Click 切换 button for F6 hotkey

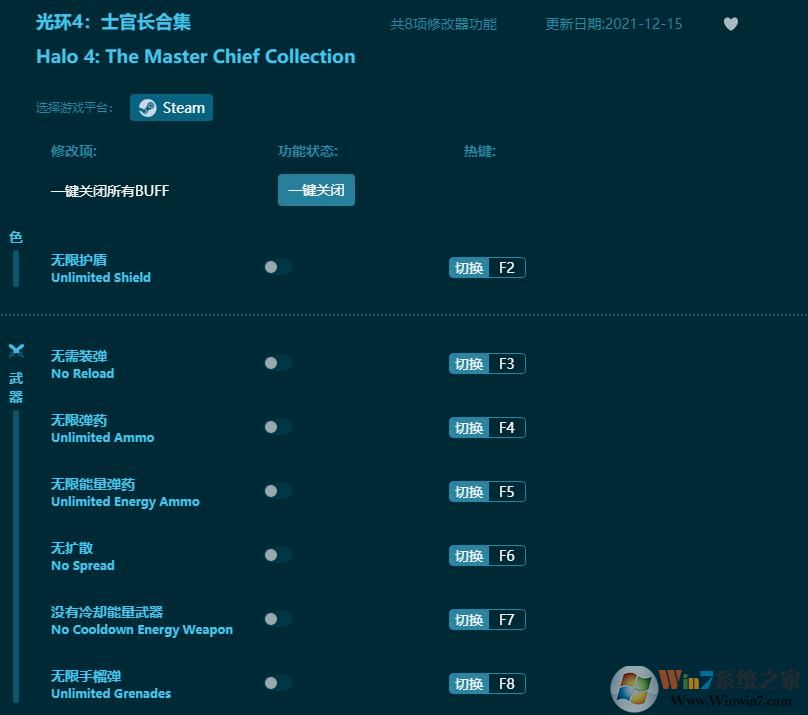click(x=468, y=555)
